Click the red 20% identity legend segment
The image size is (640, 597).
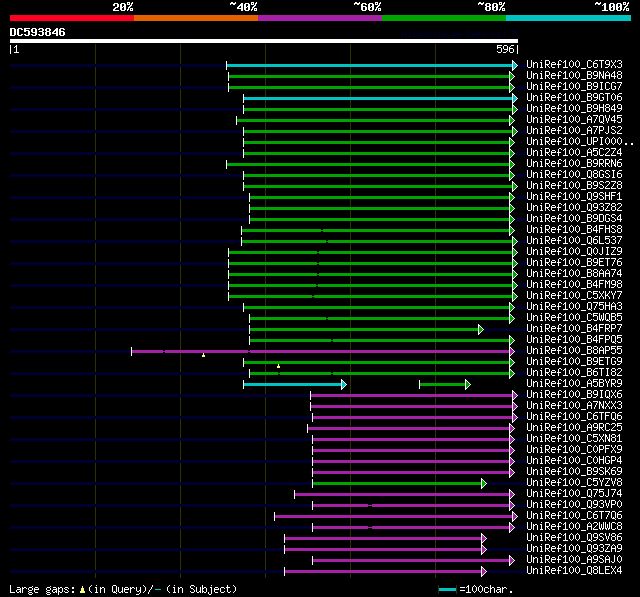pyautogui.click(x=72, y=18)
